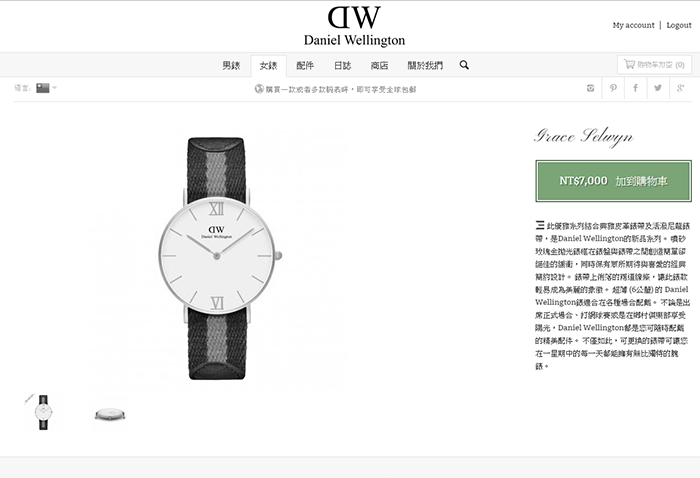This screenshot has width=700, height=478.
Task: Go to the 商店 menu item
Action: pos(379,66)
